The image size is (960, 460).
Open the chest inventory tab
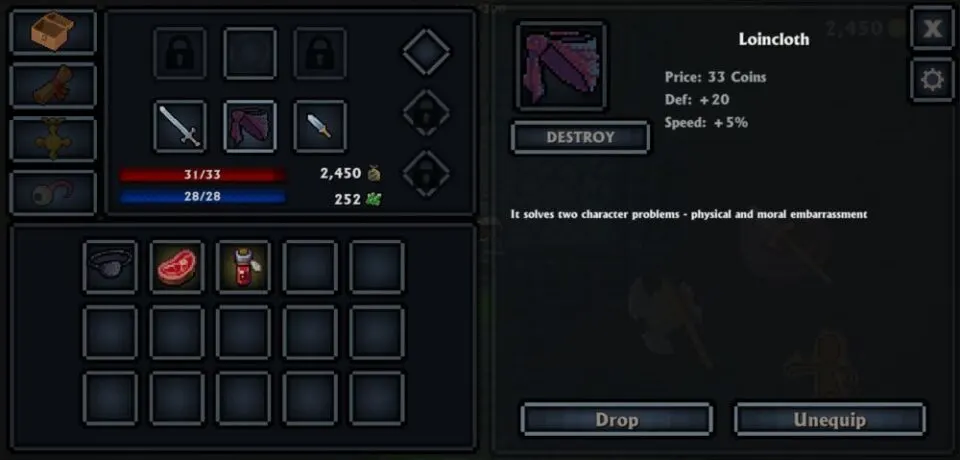53,32
